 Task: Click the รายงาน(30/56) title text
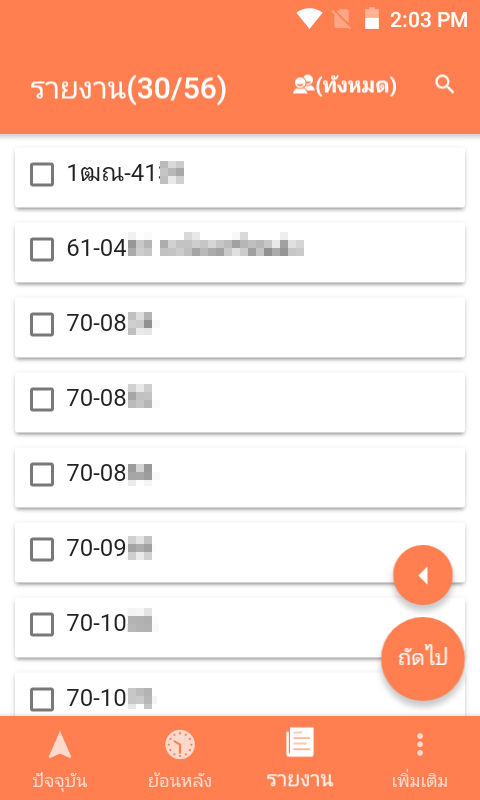(x=128, y=89)
